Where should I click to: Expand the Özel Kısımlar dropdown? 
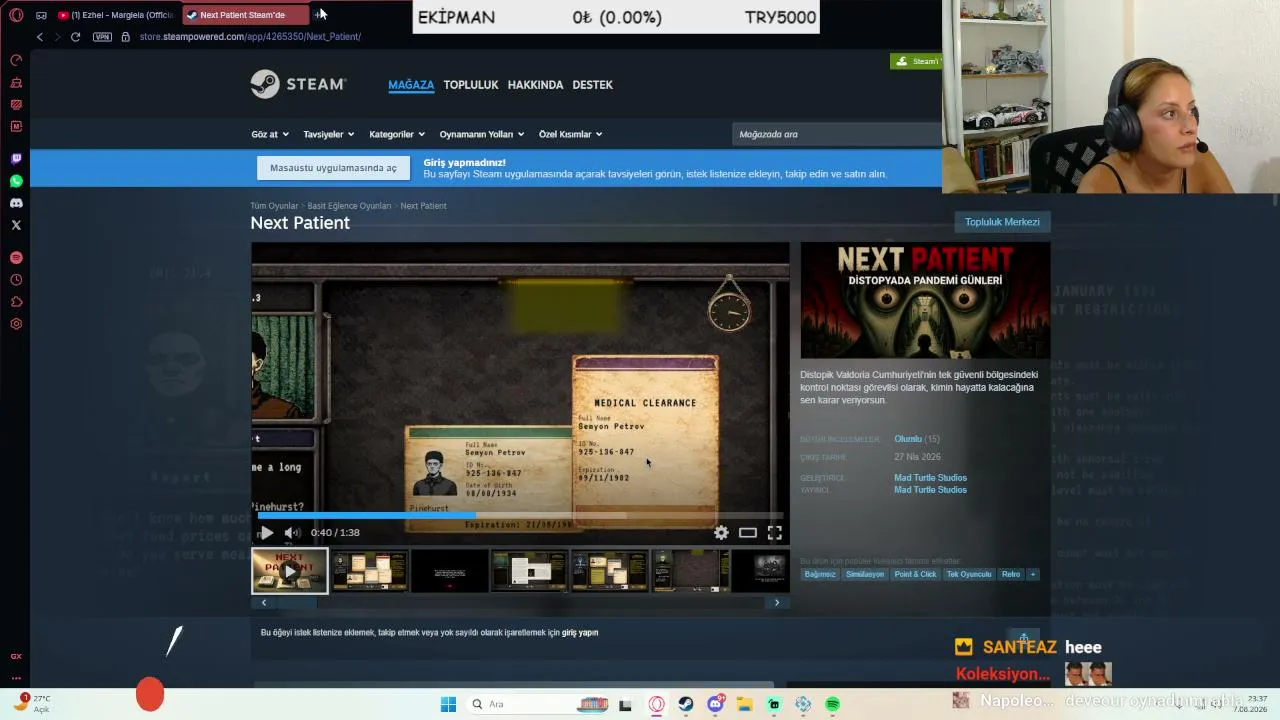coord(571,134)
